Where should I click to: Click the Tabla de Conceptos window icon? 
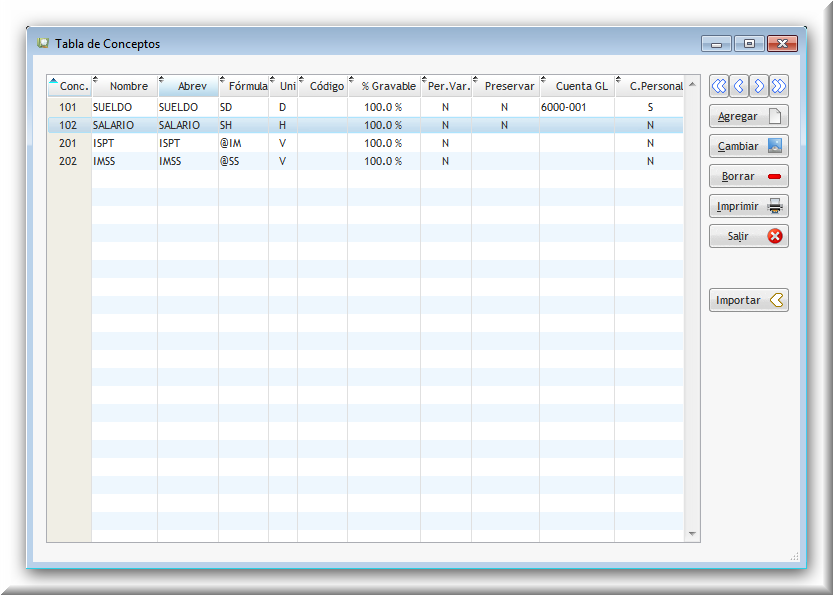point(43,43)
